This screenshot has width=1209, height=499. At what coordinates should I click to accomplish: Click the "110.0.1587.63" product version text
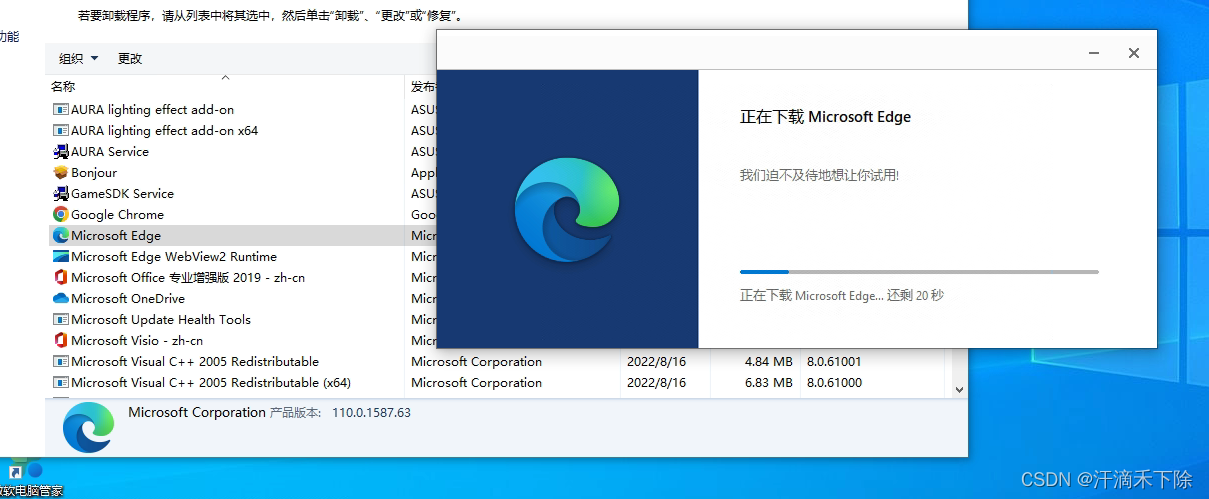371,413
